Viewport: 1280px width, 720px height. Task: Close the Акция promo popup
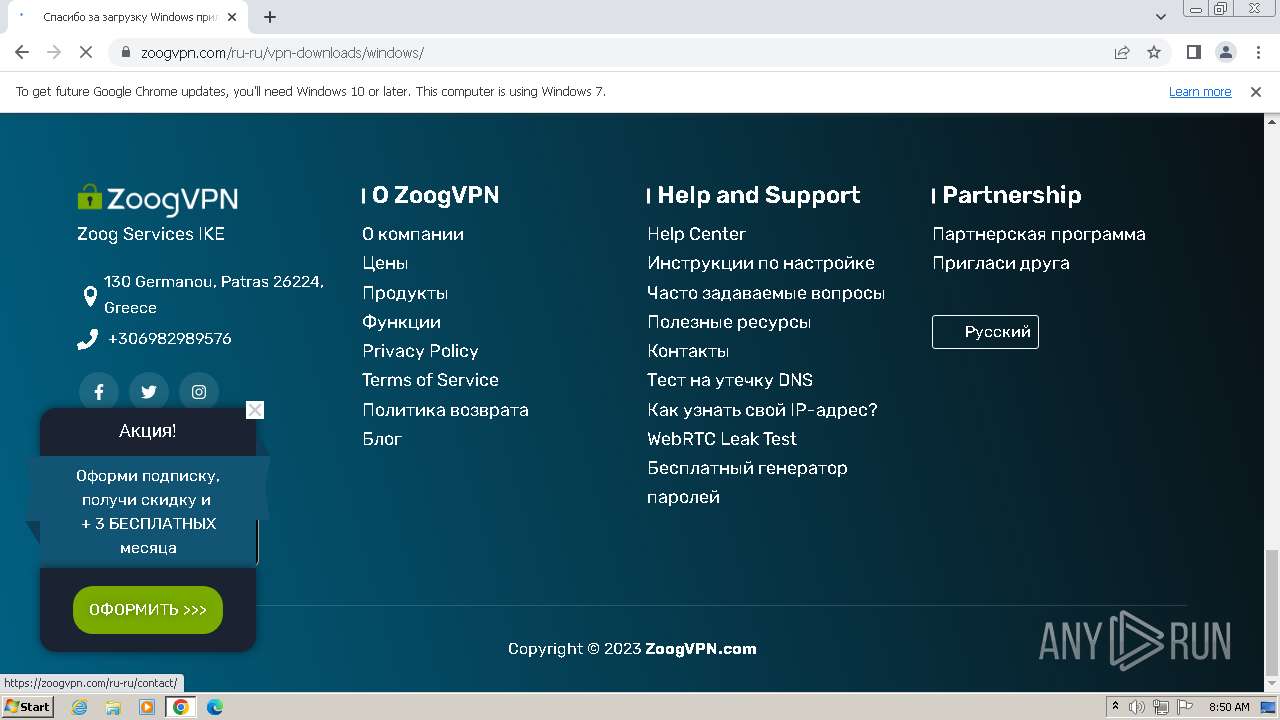coord(255,410)
